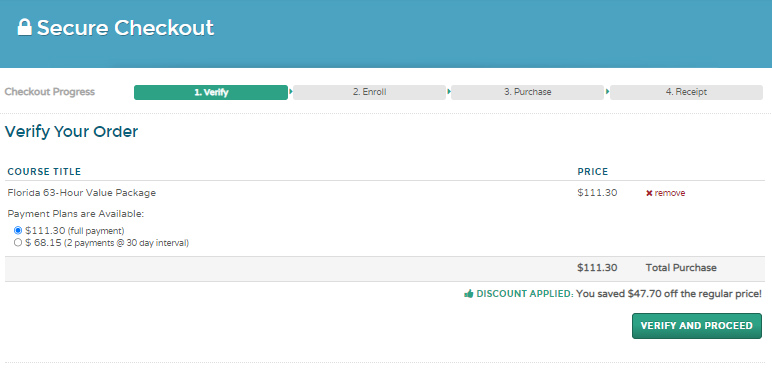The width and height of the screenshot is (772, 376).
Task: Go to the 2. Enroll step
Action: [x=369, y=93]
